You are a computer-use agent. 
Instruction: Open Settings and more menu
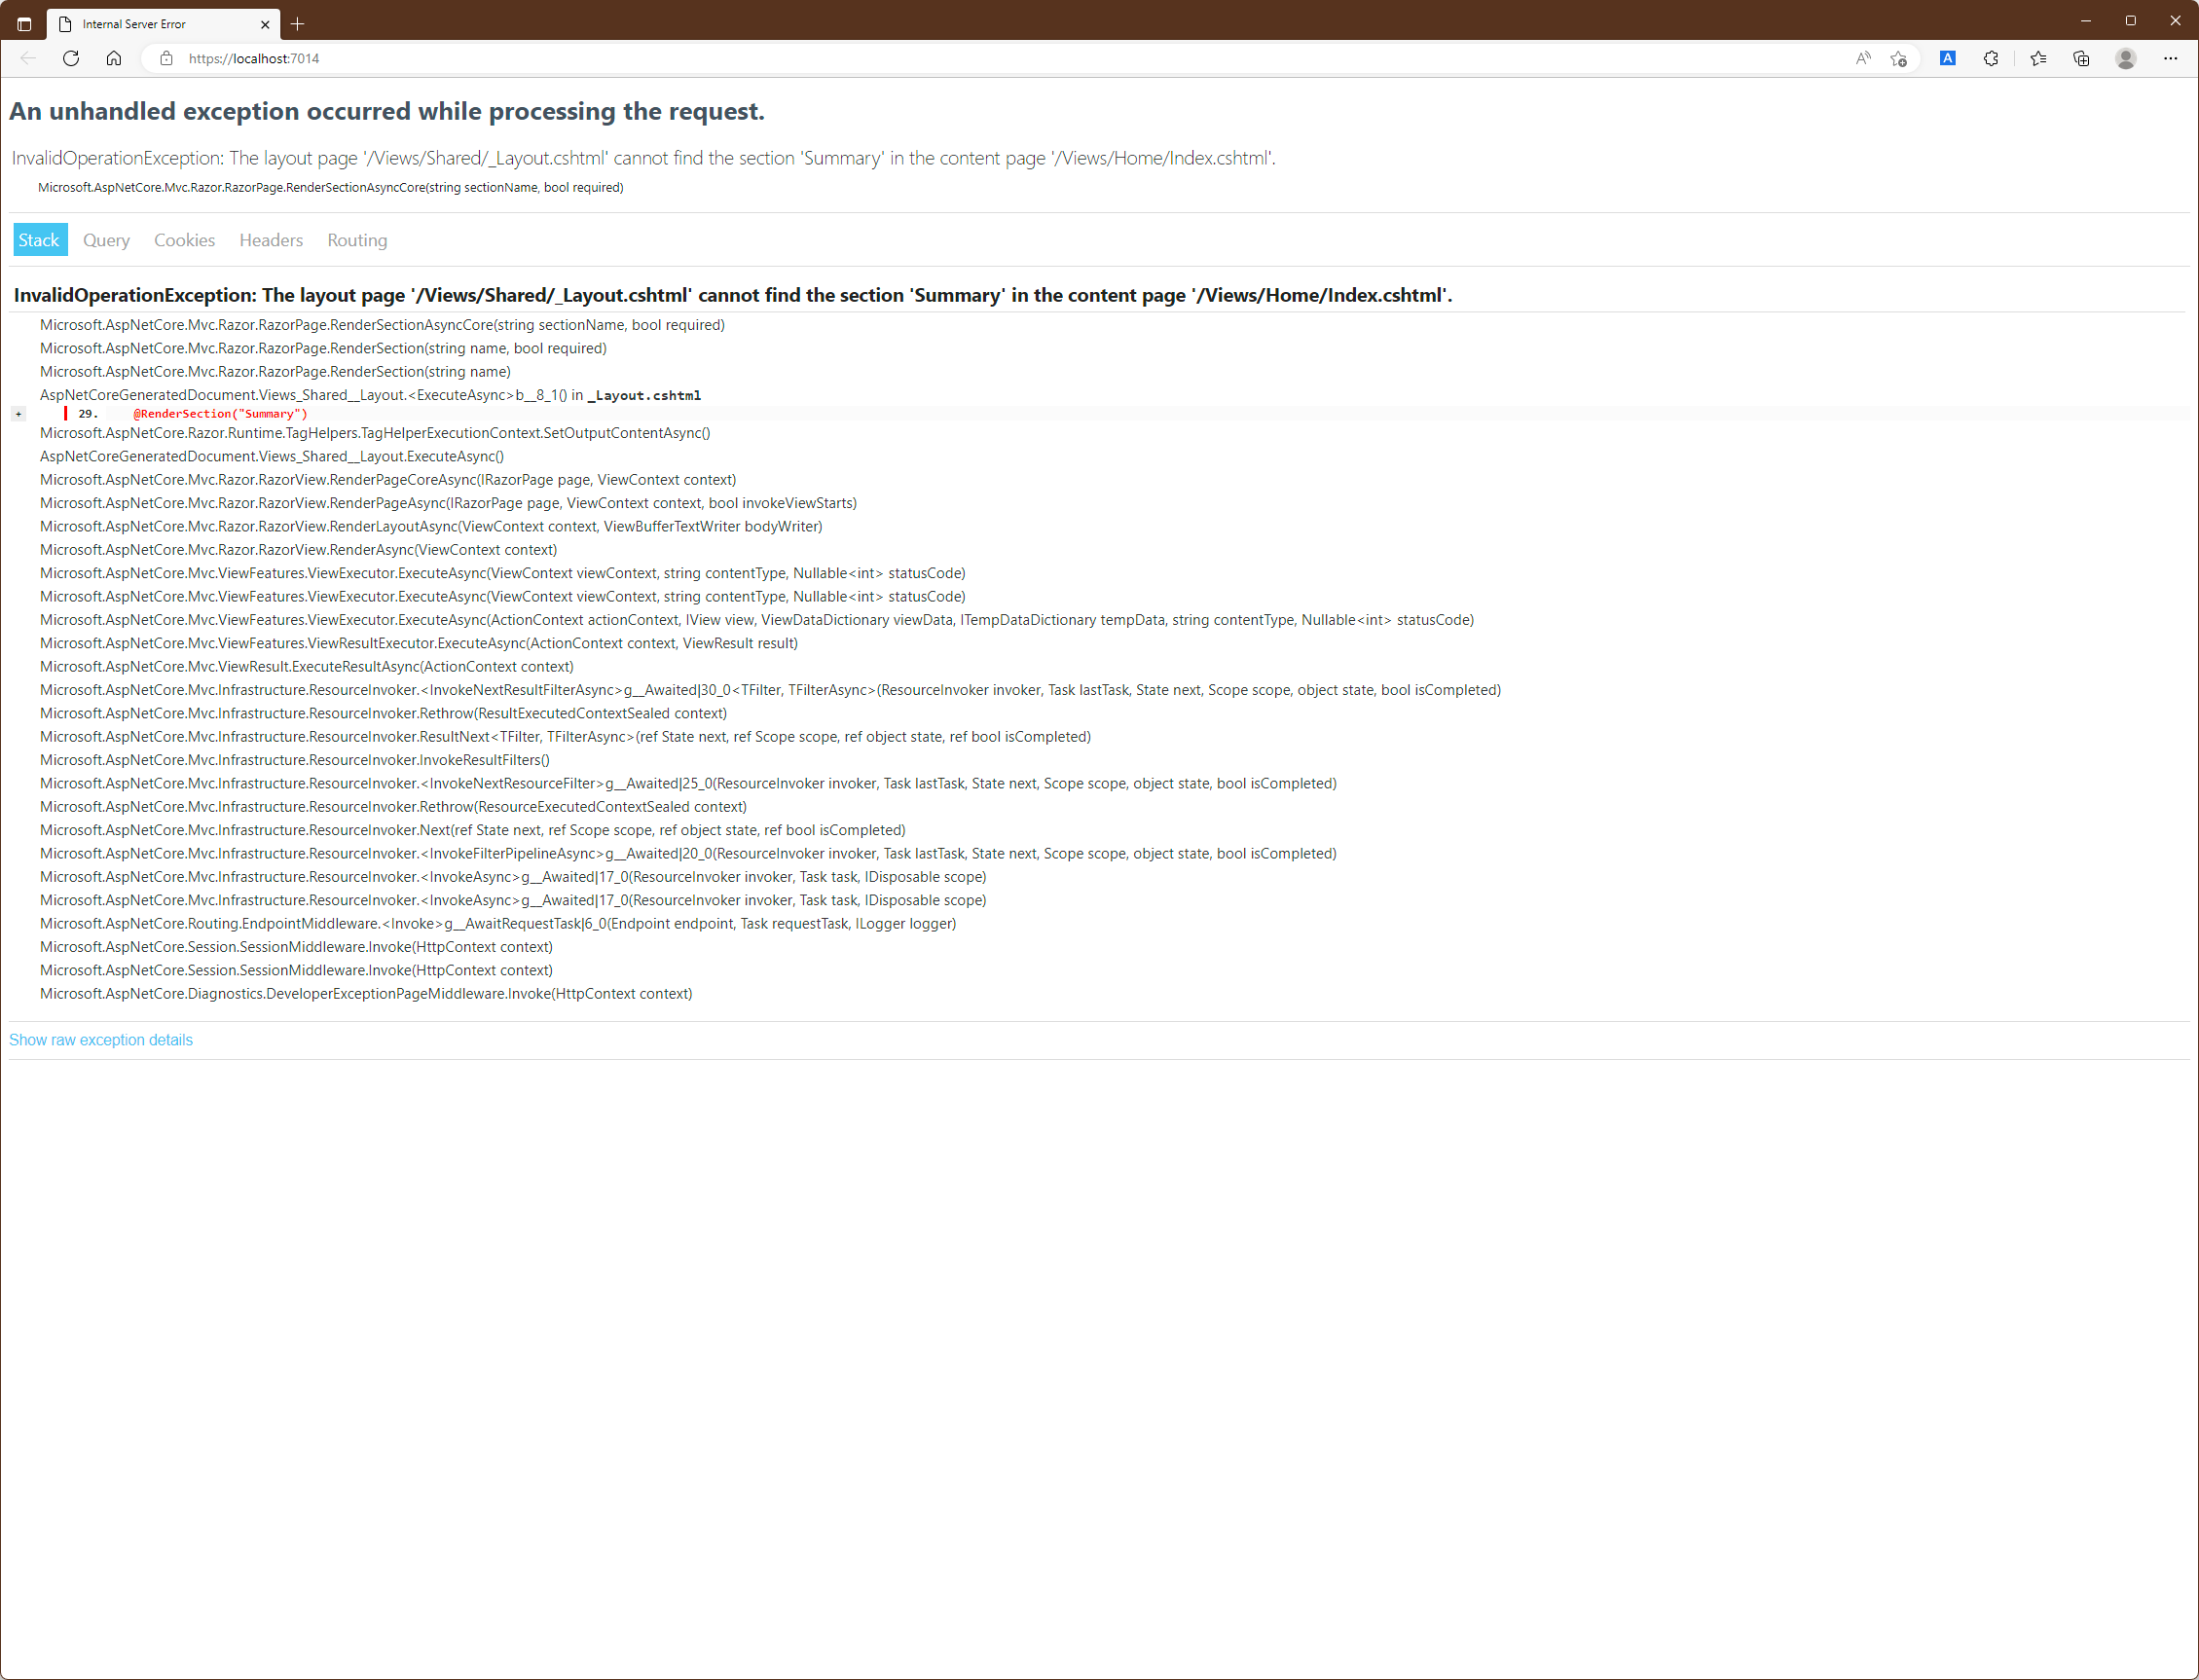click(x=2169, y=58)
